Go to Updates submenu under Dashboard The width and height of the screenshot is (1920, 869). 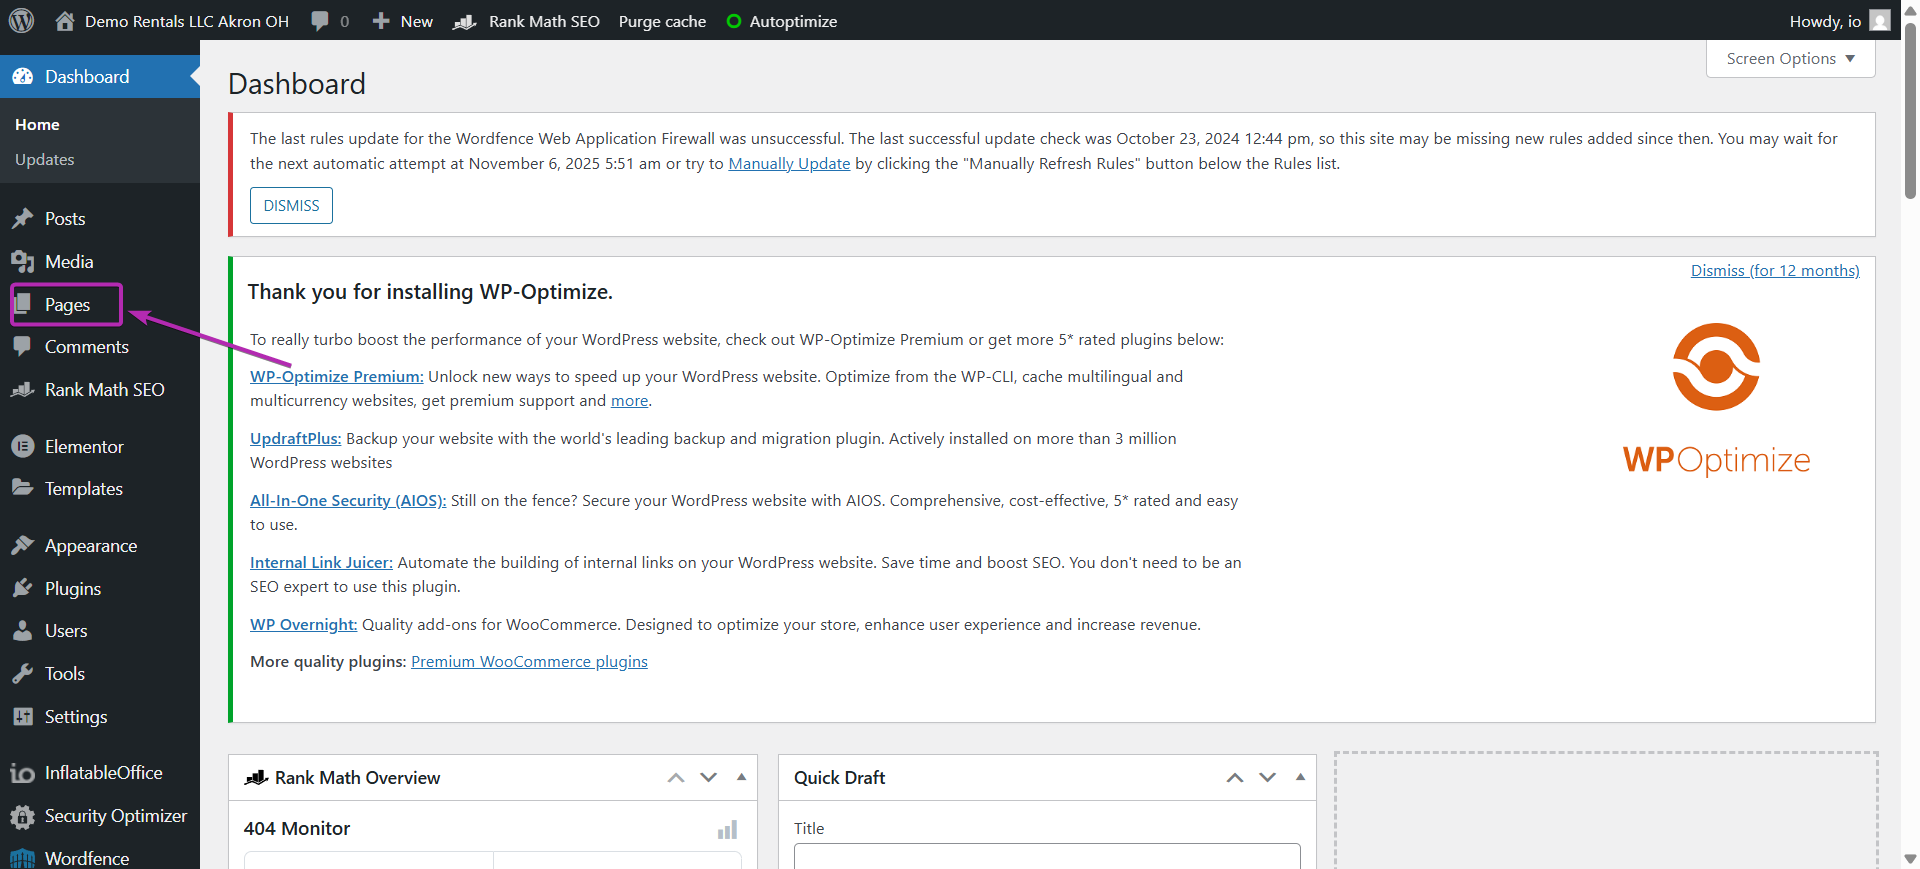[45, 160]
